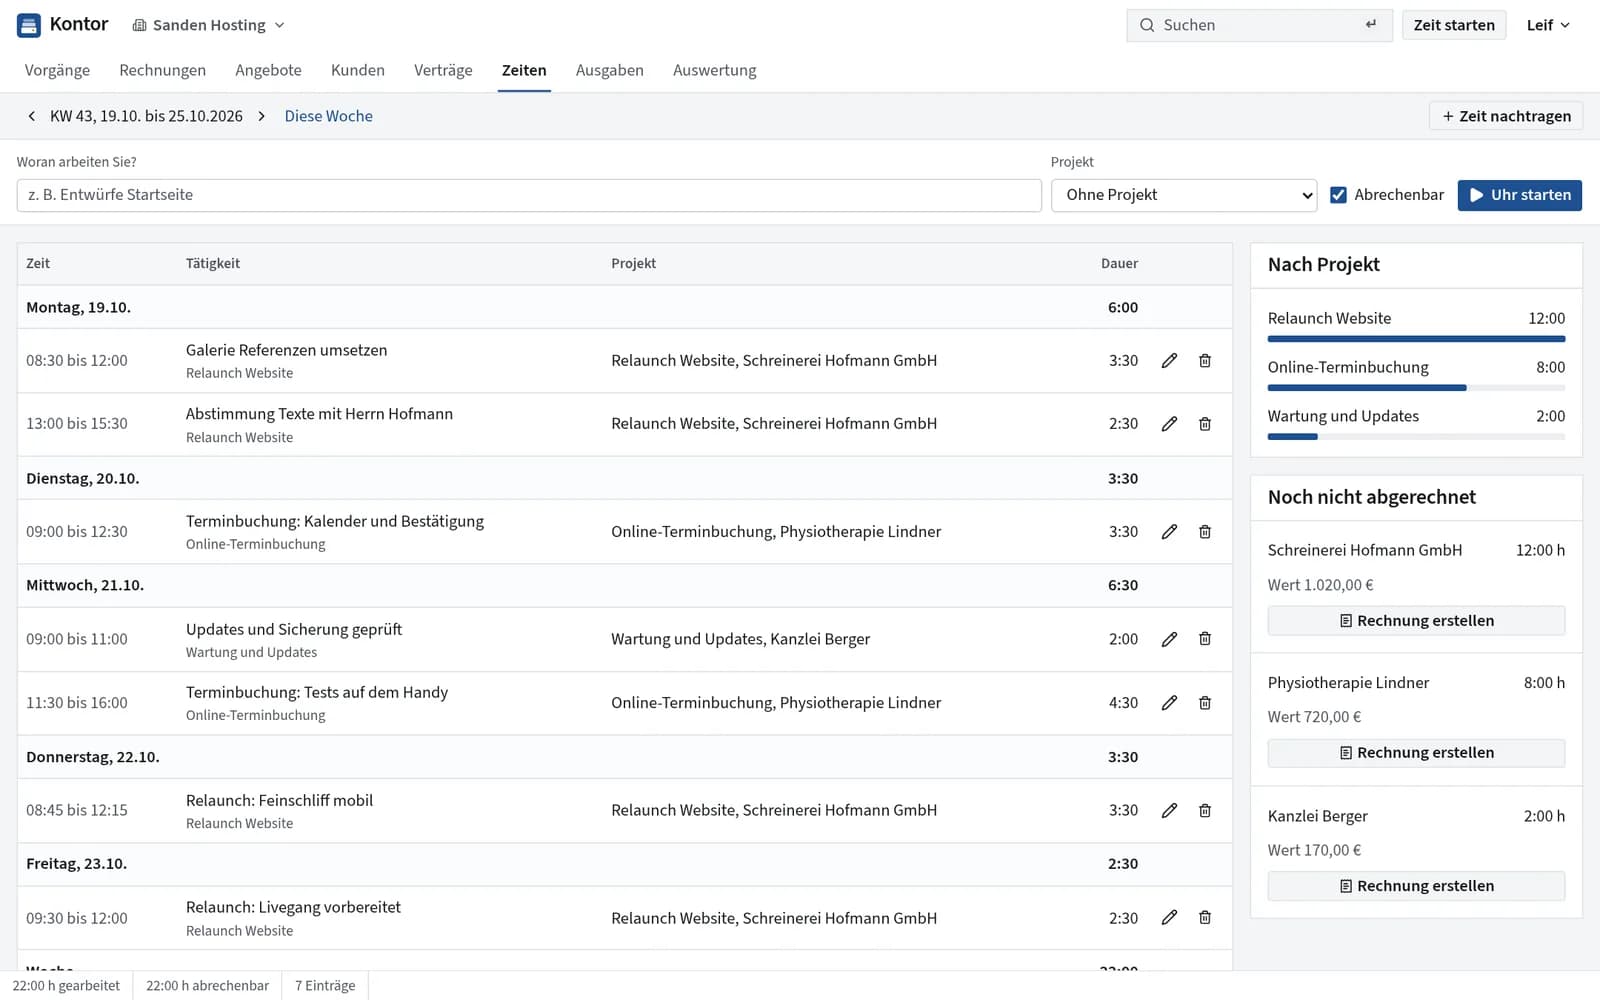Open the Leif user menu

[x=1548, y=25]
